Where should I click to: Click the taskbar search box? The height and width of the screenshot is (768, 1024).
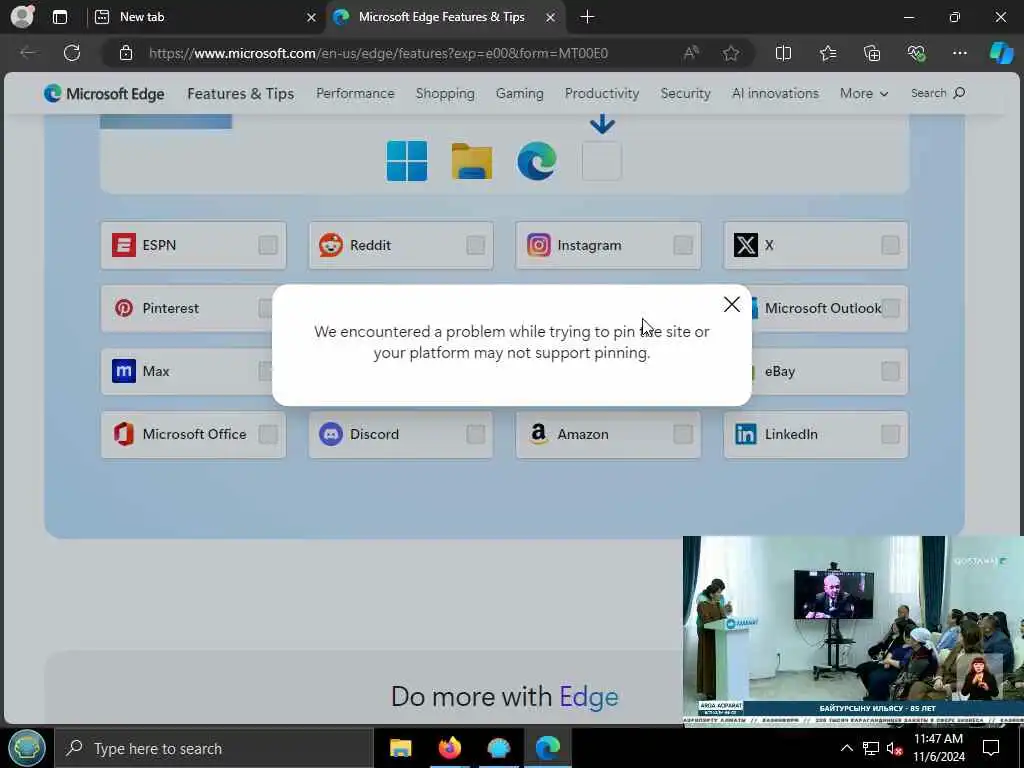[x=214, y=748]
